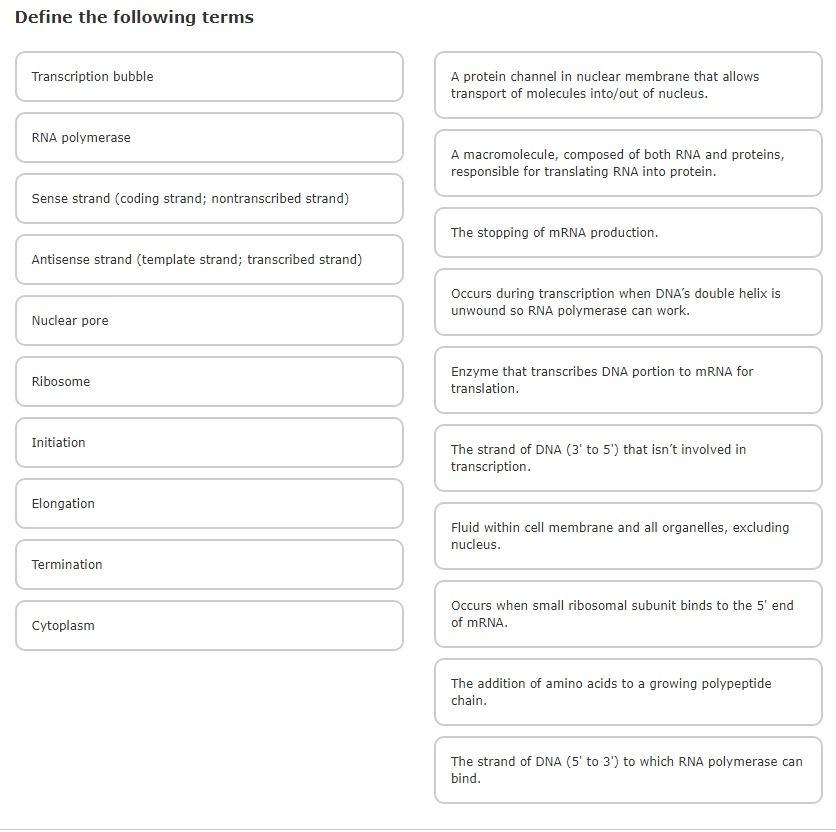Select the definition about enzyme transcribing DNA to mRNA
This screenshot has height=832, width=836.
point(627,380)
